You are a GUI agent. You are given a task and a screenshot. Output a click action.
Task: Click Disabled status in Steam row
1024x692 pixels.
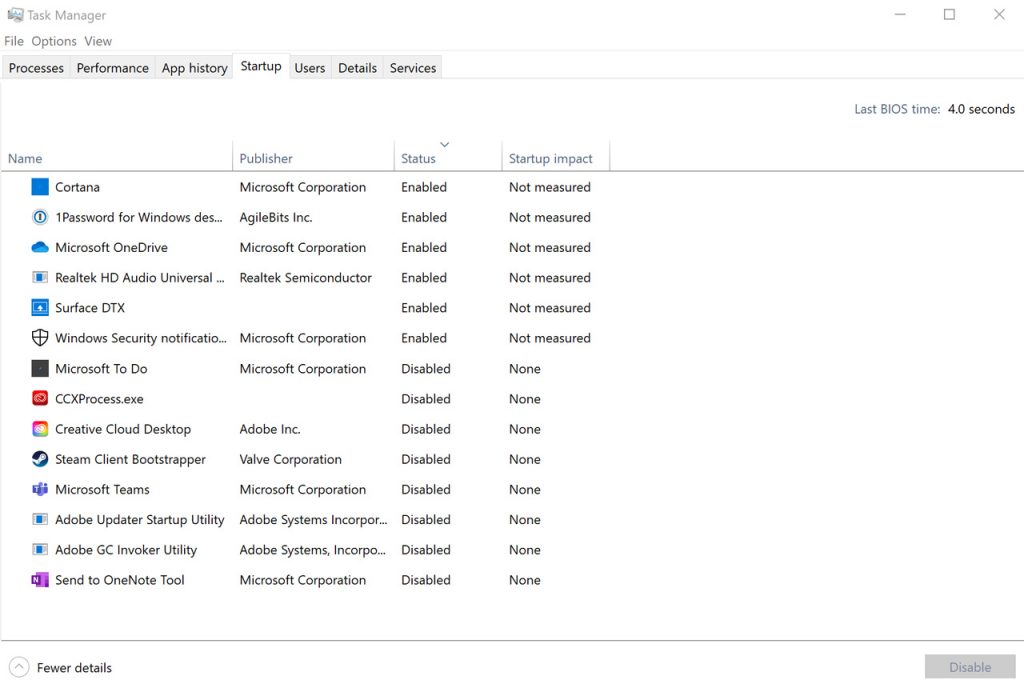pyautogui.click(x=426, y=460)
